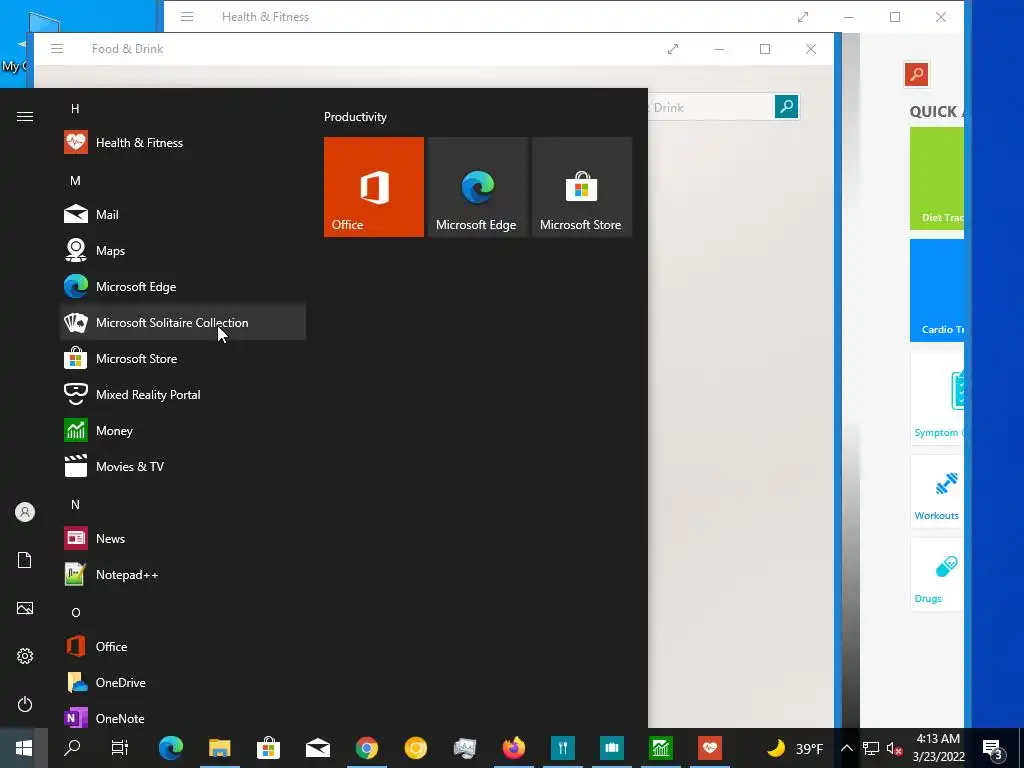Screen dimensions: 1024x768
Task: Toggle Food & Drink full-screen arrow
Action: tap(673, 49)
